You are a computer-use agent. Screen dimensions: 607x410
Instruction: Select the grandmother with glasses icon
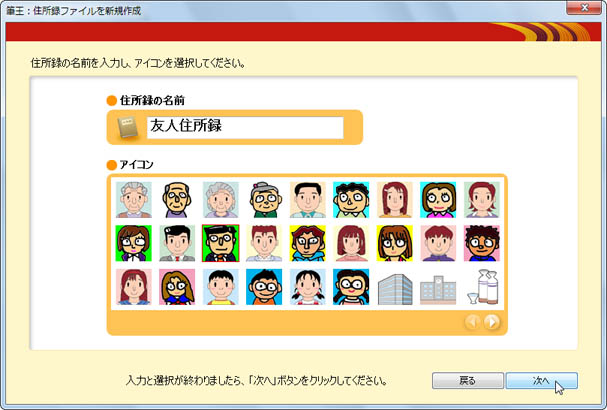[265, 199]
